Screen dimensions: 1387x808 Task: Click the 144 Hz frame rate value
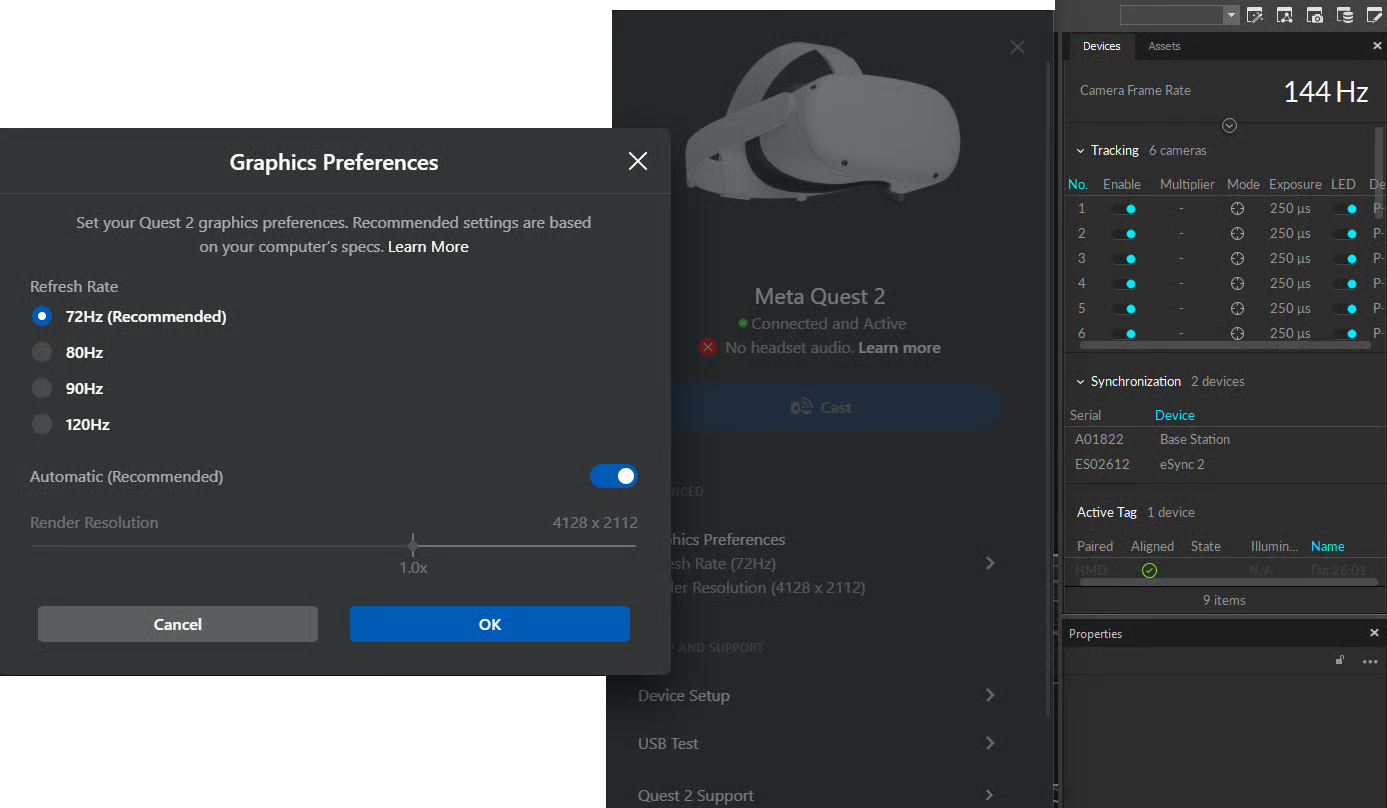[x=1326, y=92]
